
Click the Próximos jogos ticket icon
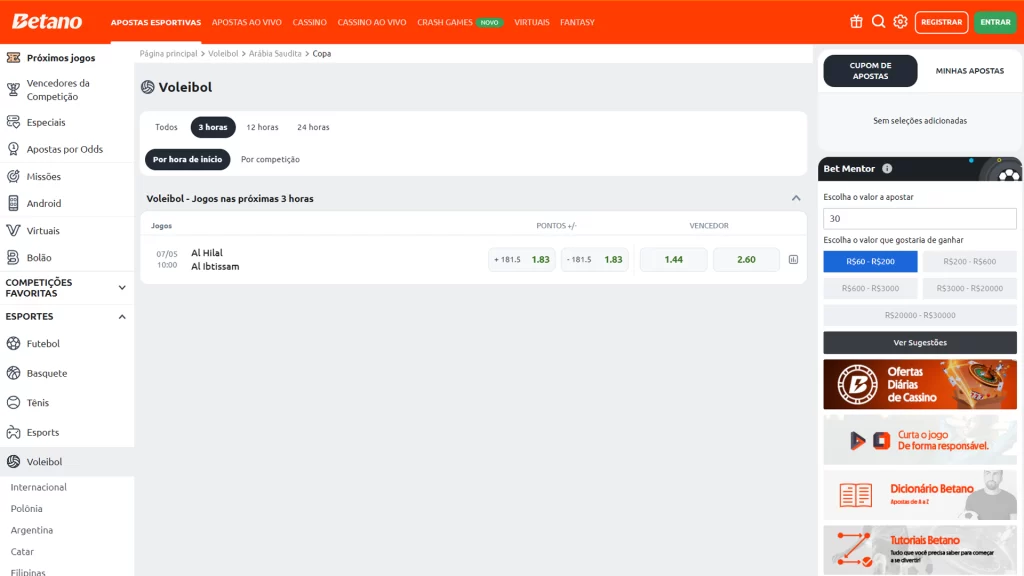point(13,57)
